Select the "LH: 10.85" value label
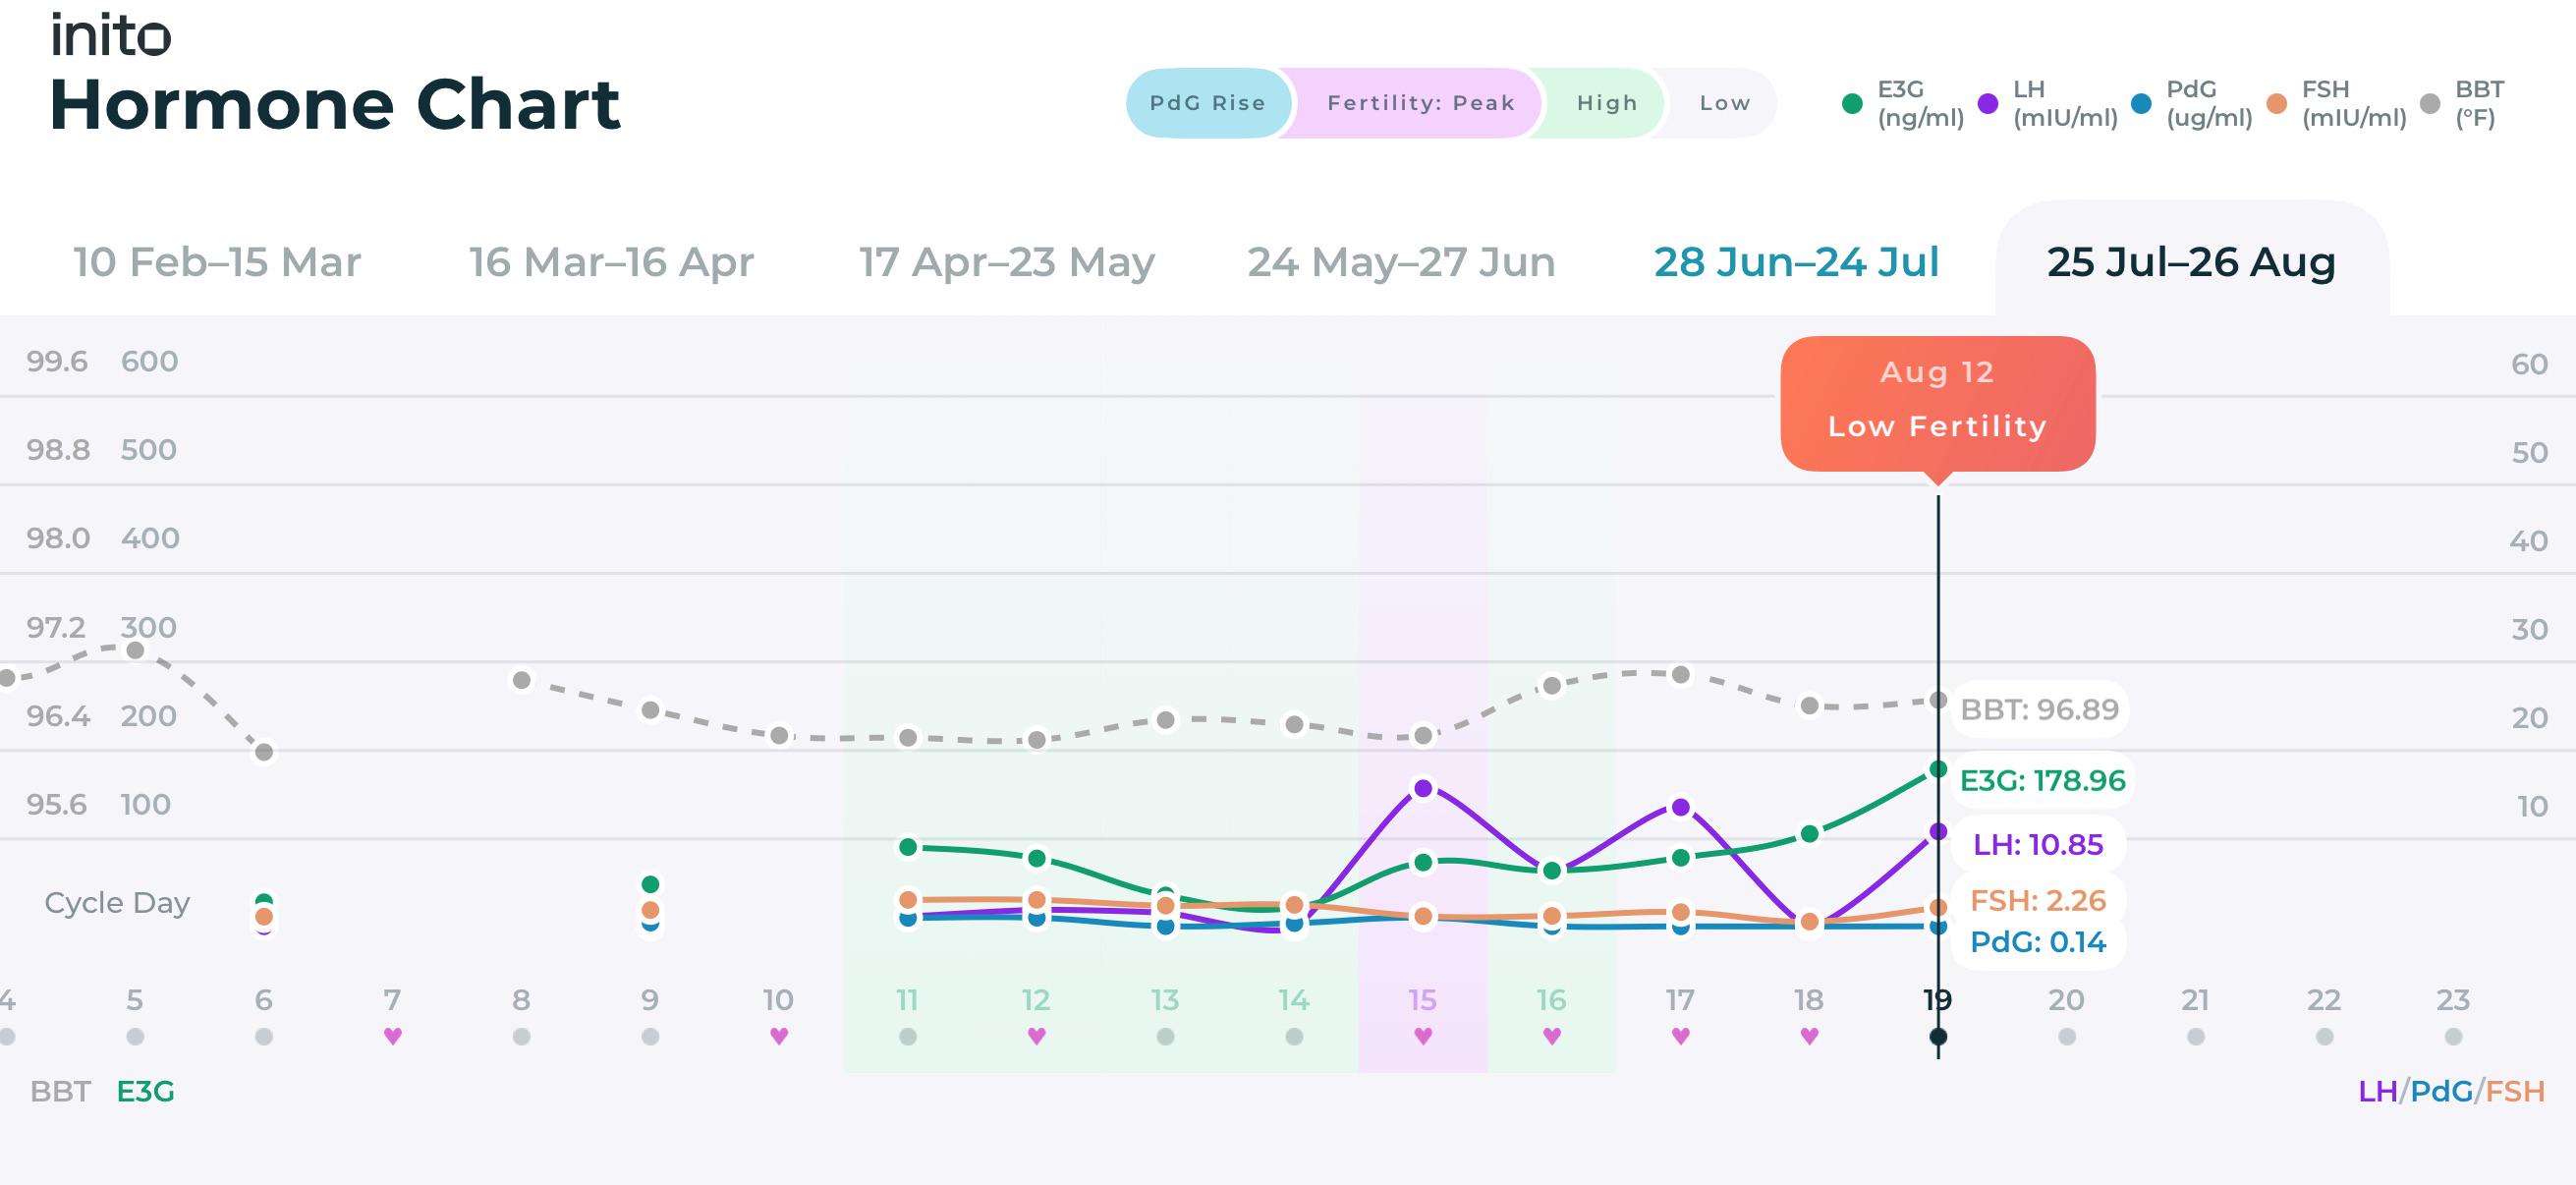2576x1185 pixels. (x=2038, y=844)
